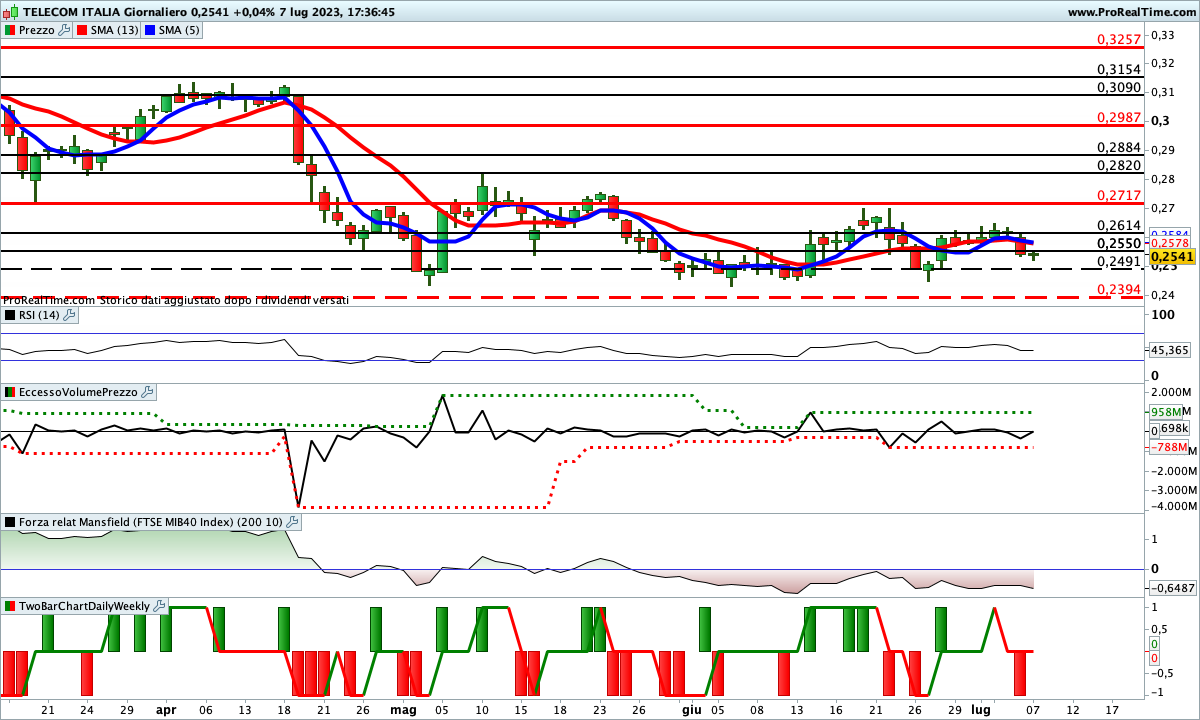Click the blue SMA (5) color swatch
This screenshot has height=720, width=1200.
(152, 30)
